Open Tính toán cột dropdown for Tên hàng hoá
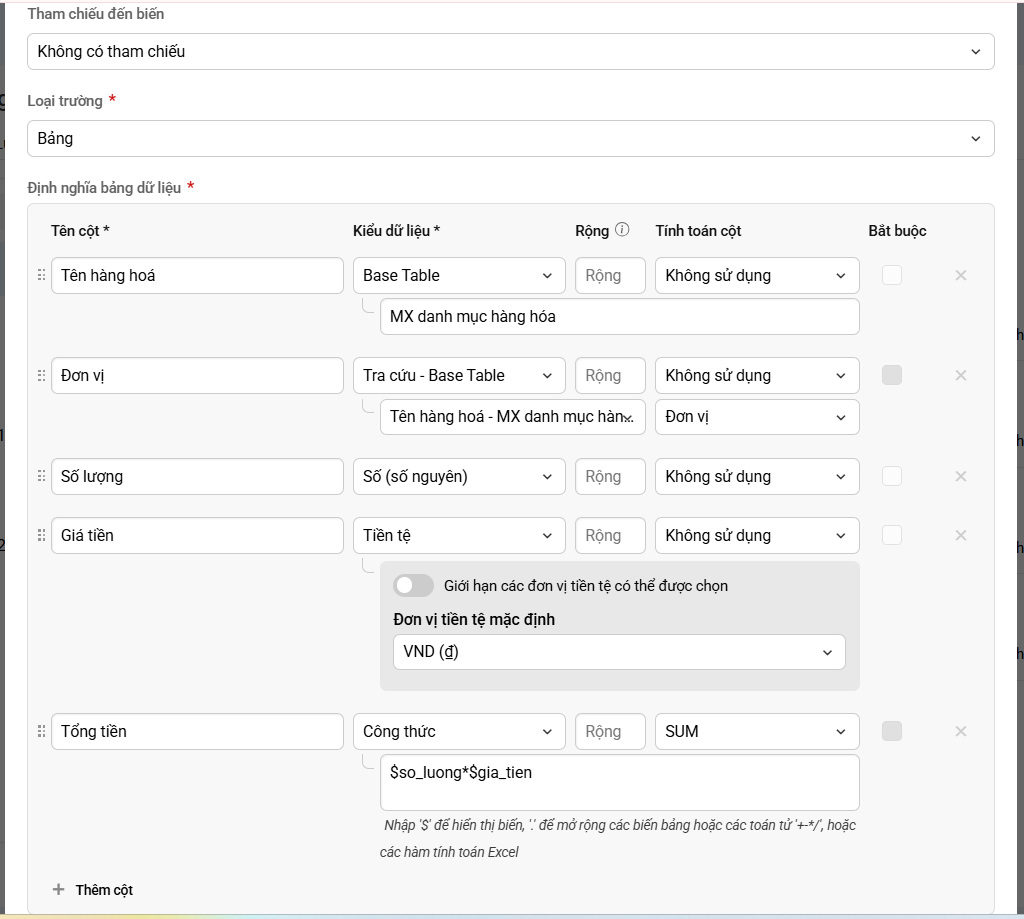This screenshot has height=919, width=1024. coord(757,275)
